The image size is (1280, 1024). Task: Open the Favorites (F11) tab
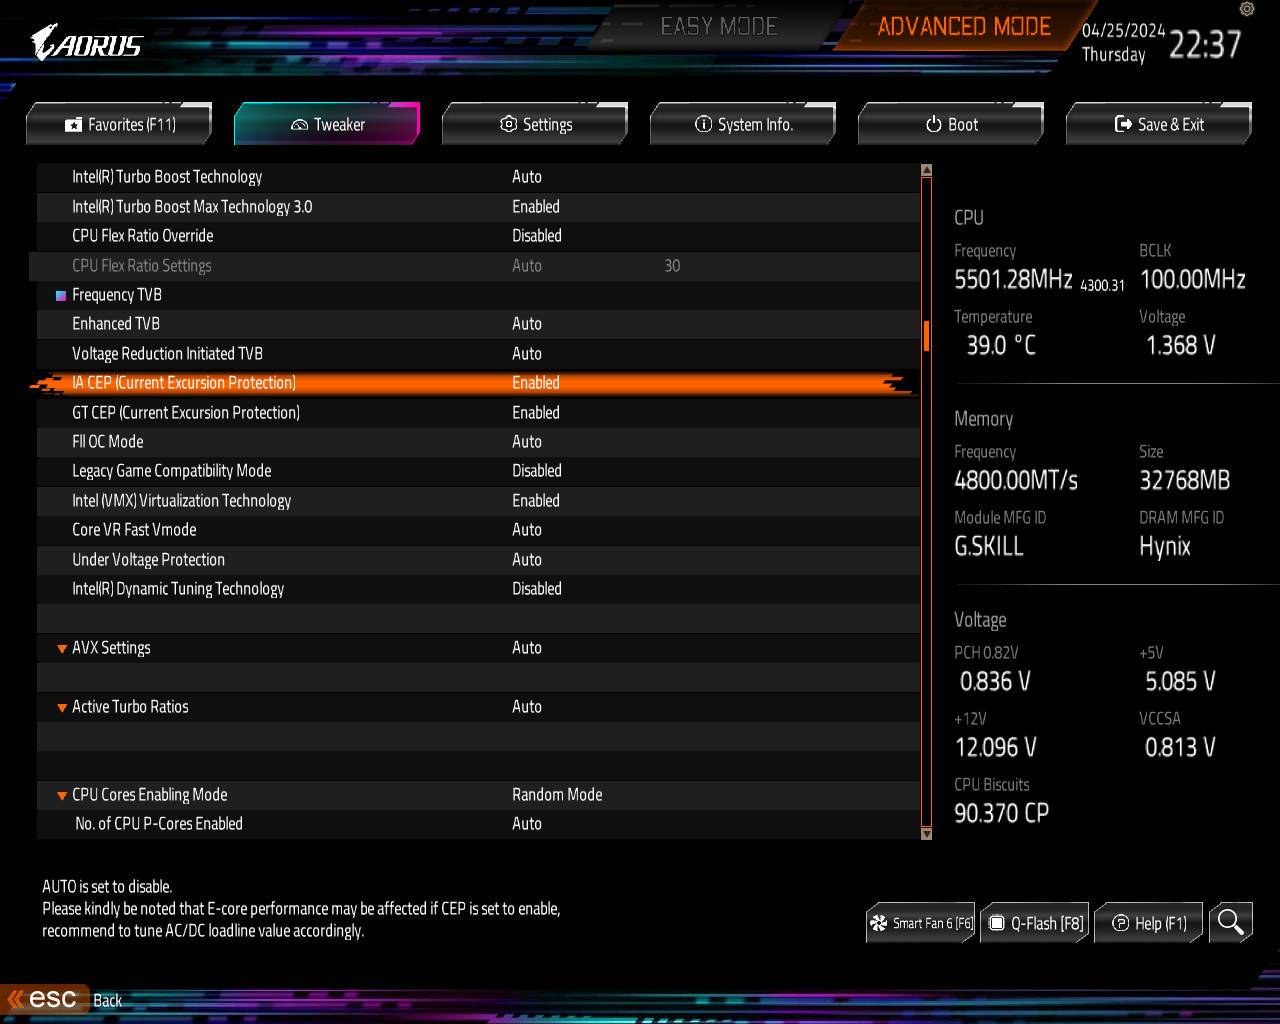[120, 124]
